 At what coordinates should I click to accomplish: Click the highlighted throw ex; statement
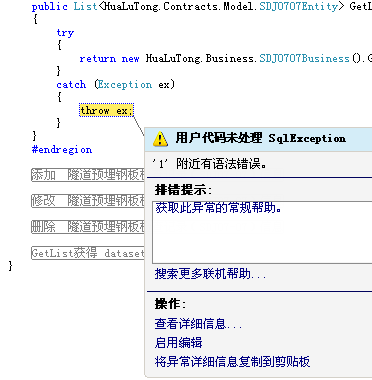[106, 110]
